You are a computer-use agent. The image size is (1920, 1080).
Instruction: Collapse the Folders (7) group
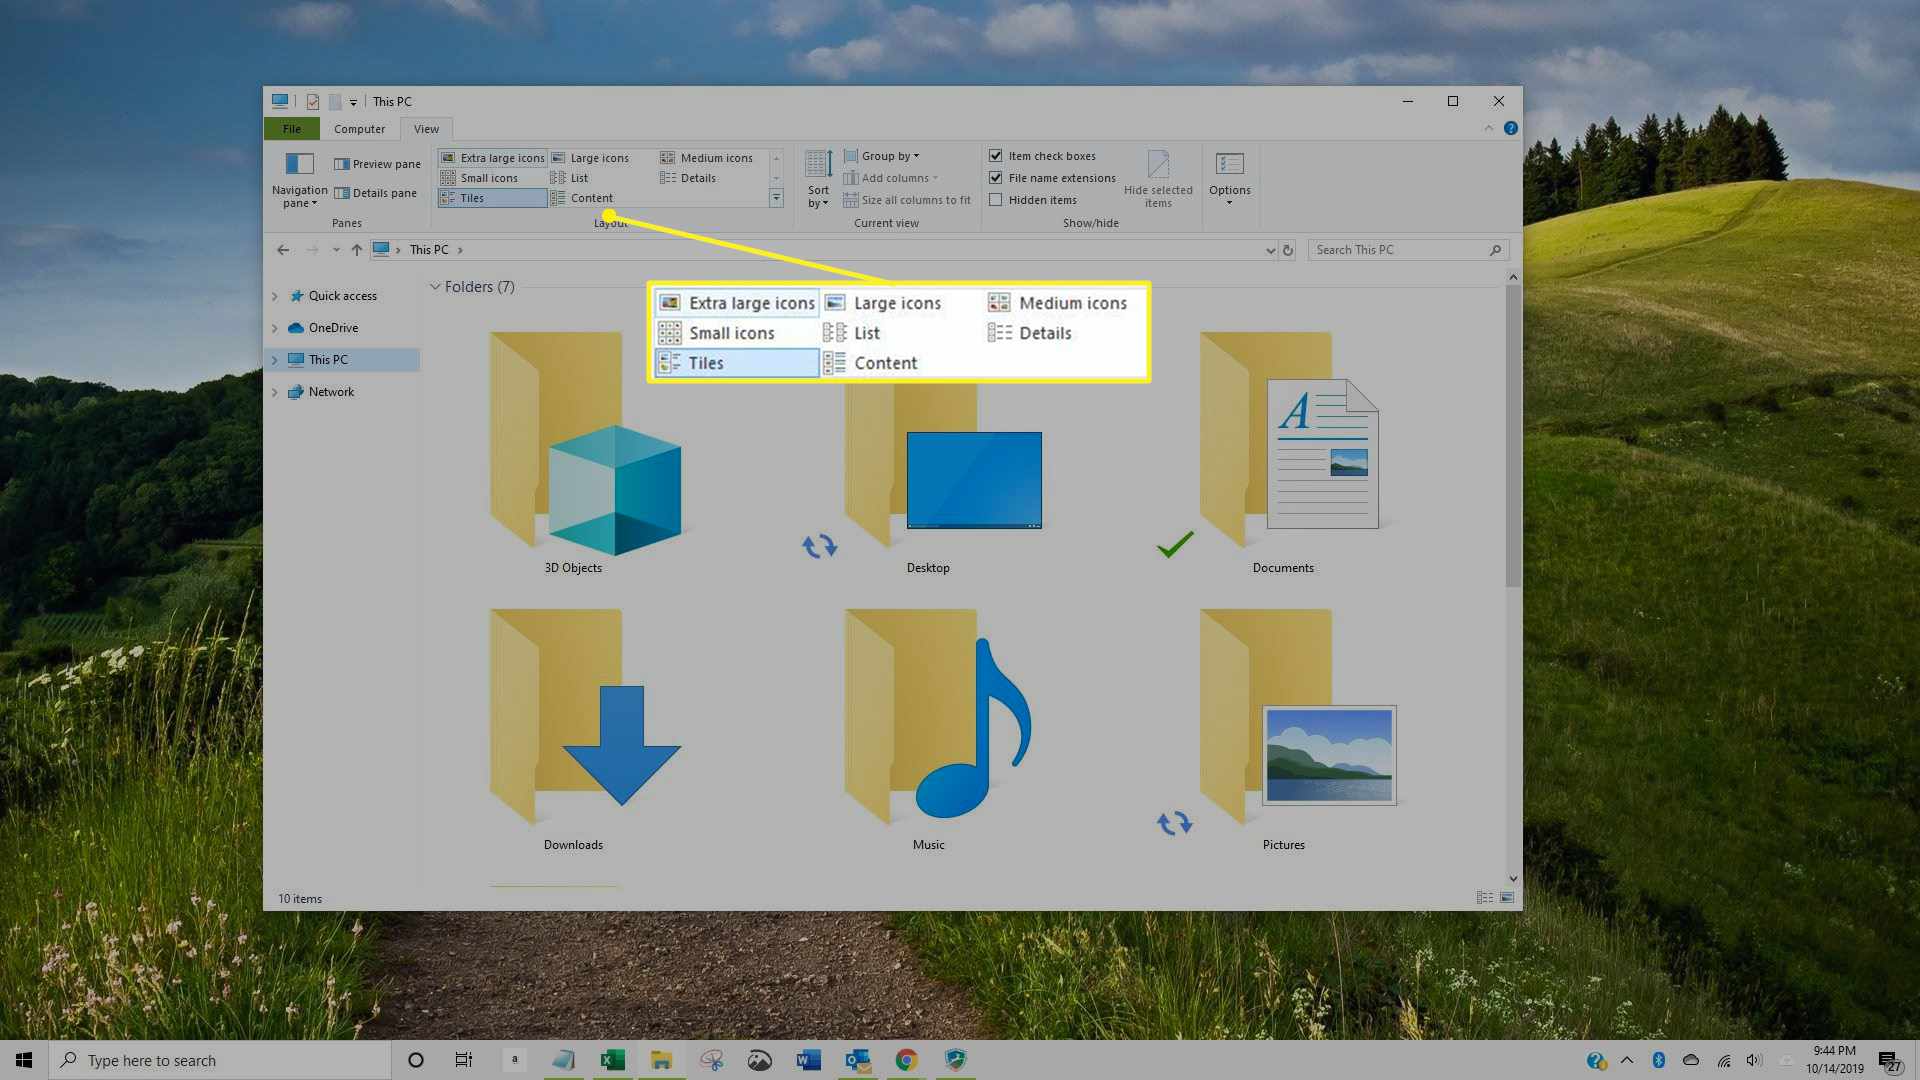pos(435,287)
